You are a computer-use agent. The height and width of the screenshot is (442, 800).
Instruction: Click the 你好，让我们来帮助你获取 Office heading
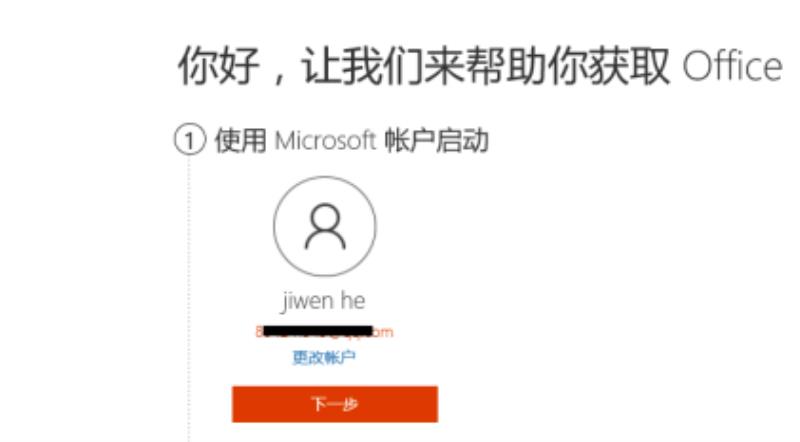click(480, 66)
